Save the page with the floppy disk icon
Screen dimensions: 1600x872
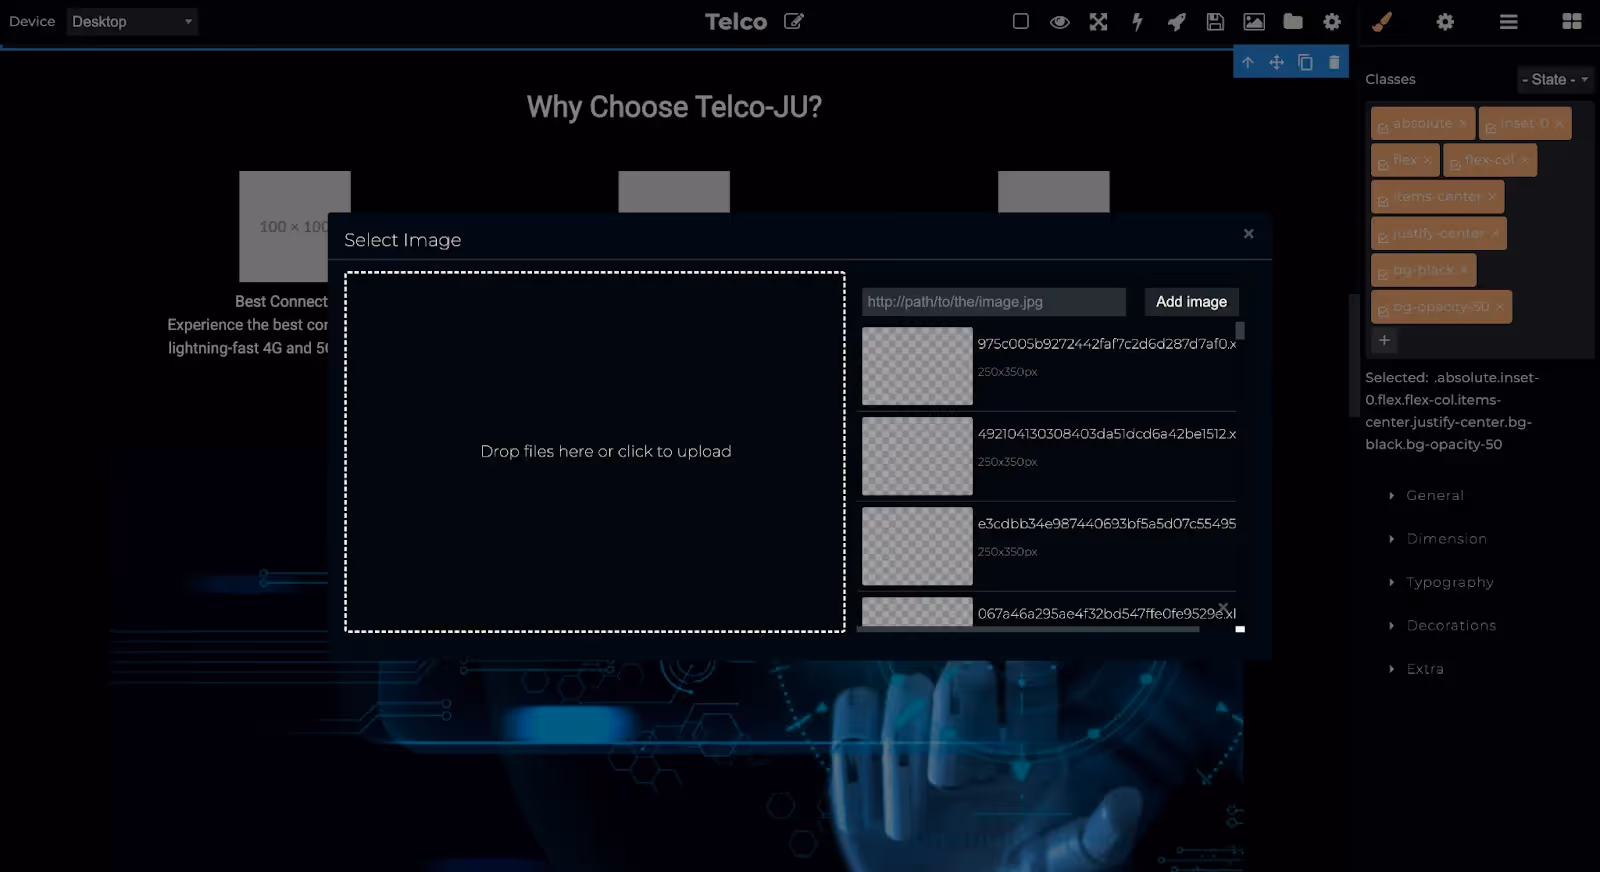pyautogui.click(x=1215, y=21)
